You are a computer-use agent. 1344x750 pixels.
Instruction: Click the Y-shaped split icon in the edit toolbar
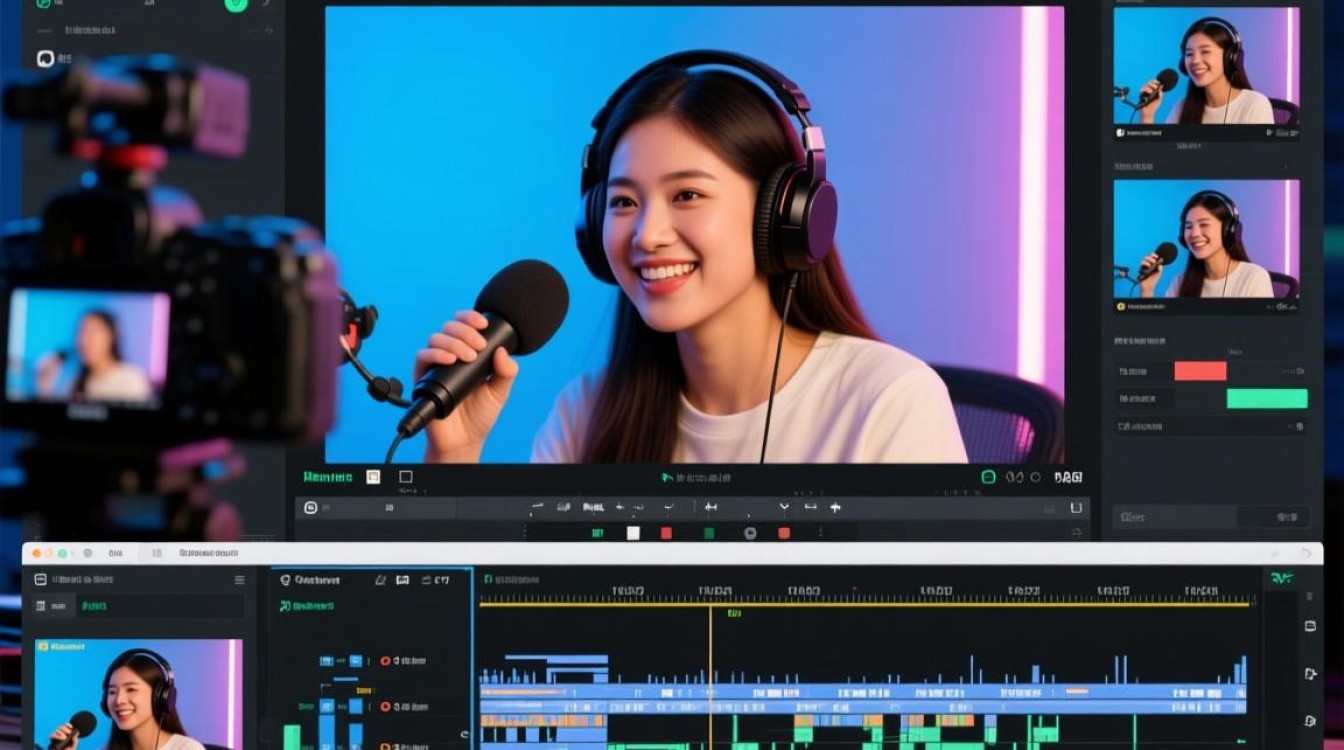click(x=784, y=508)
